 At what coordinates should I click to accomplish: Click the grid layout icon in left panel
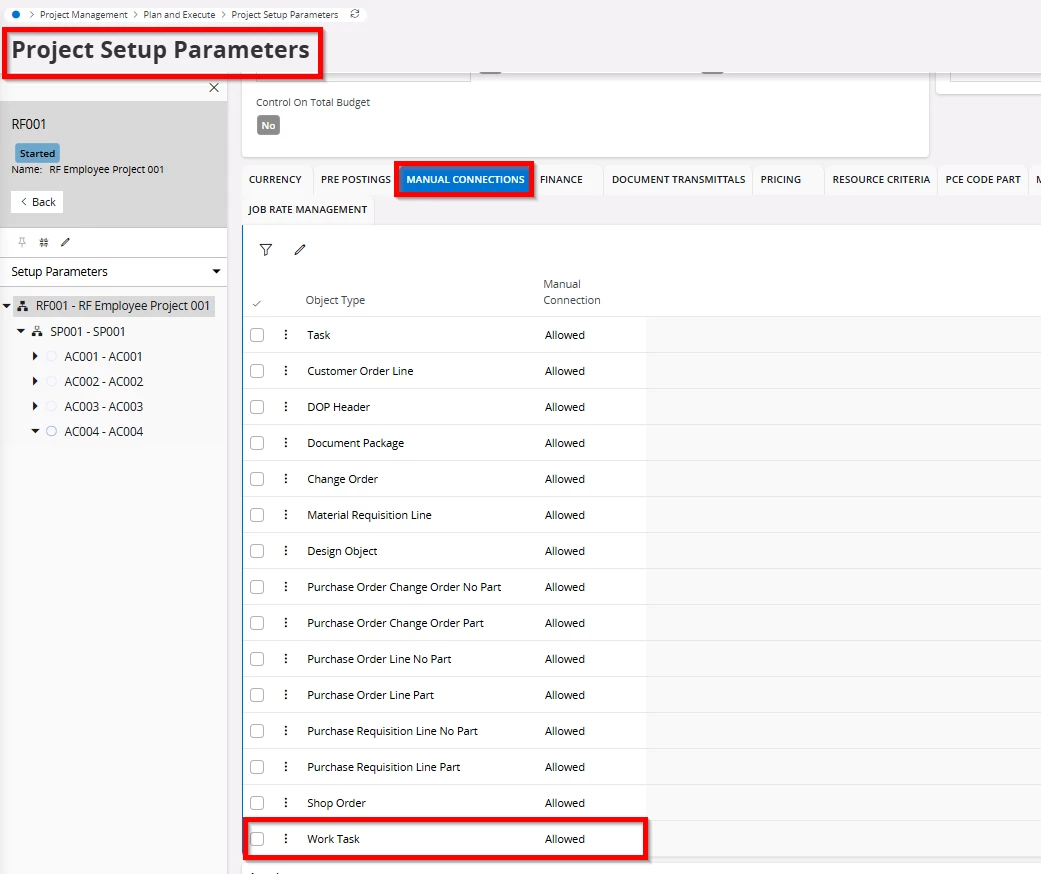click(44, 242)
